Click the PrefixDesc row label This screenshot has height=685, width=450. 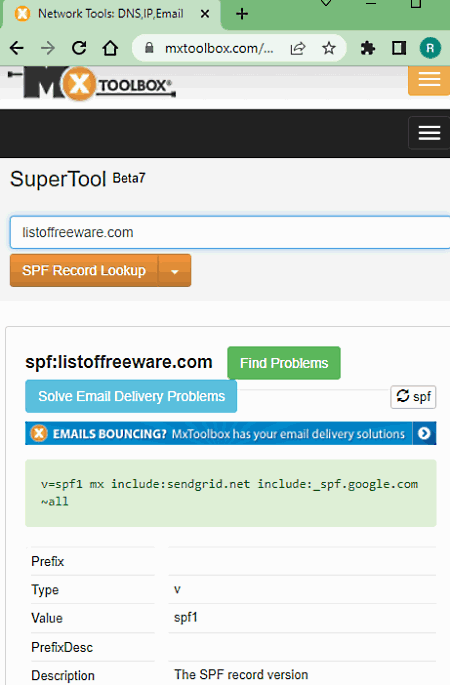[x=62, y=647]
